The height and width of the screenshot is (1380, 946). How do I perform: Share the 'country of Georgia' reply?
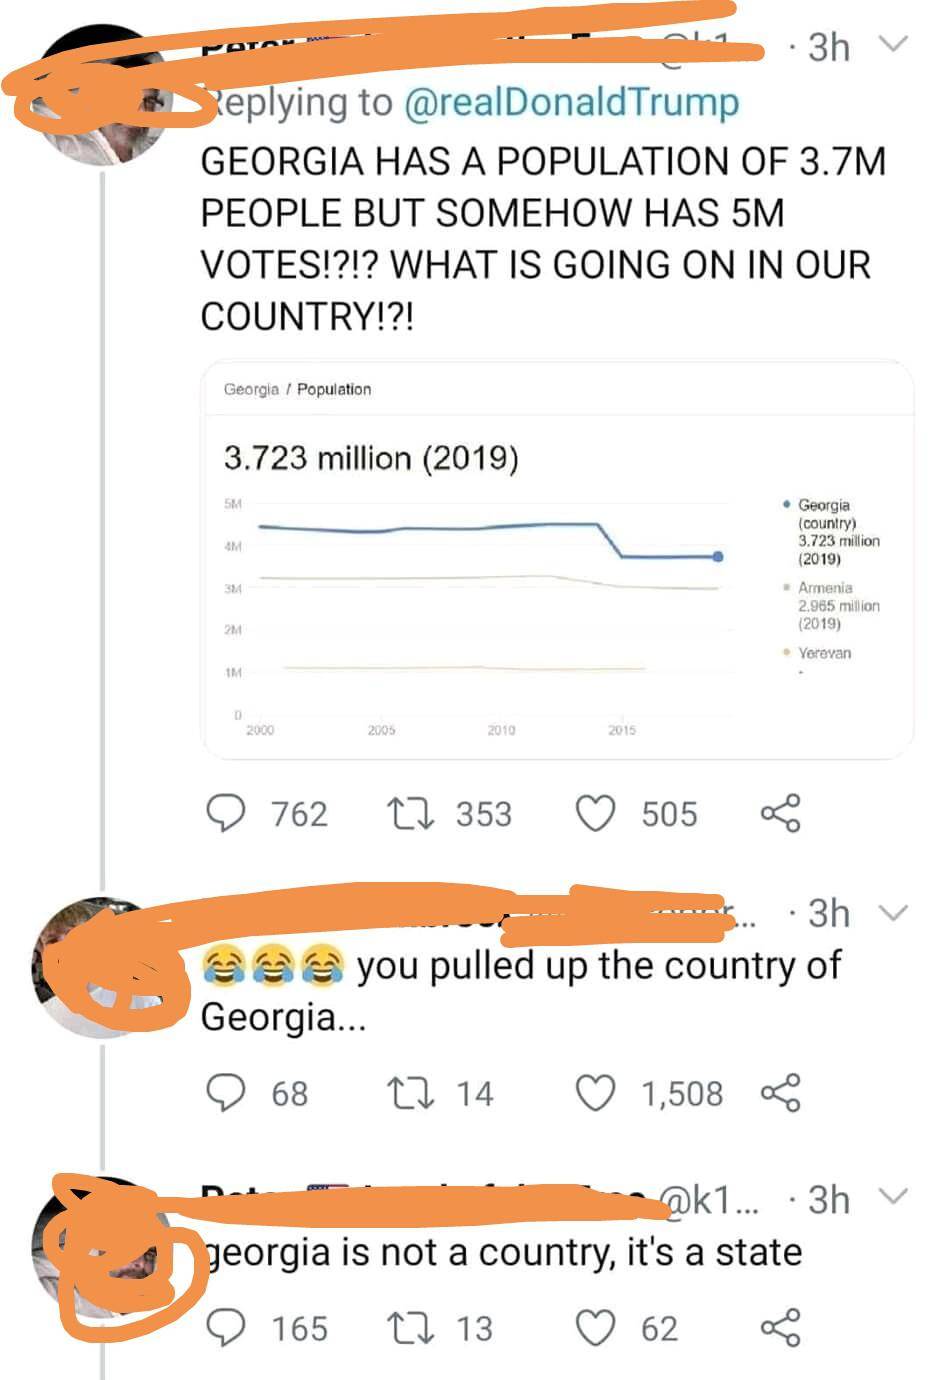click(x=780, y=1092)
